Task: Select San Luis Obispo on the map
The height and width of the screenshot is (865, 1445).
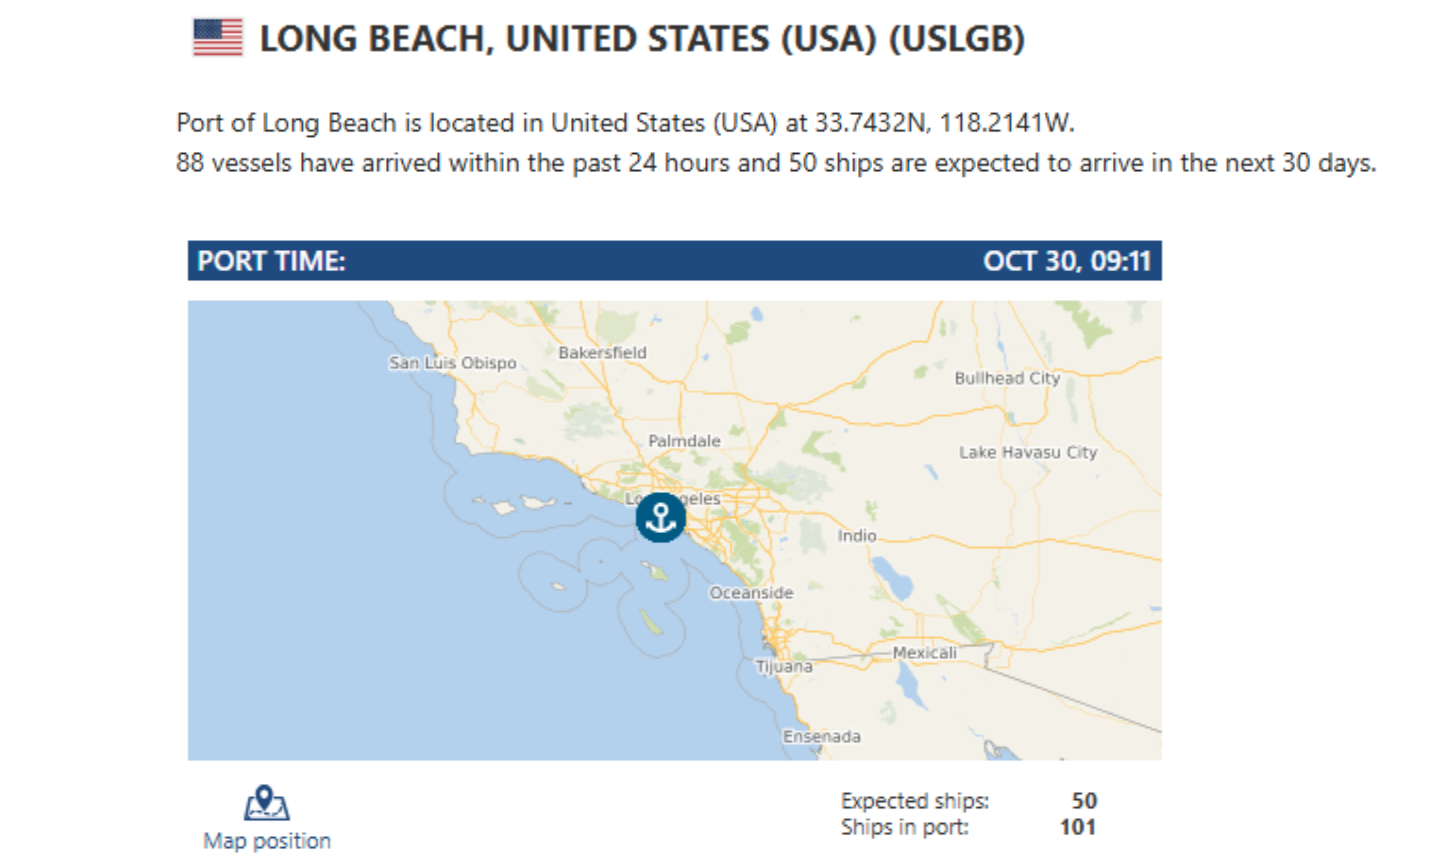Action: (x=453, y=363)
